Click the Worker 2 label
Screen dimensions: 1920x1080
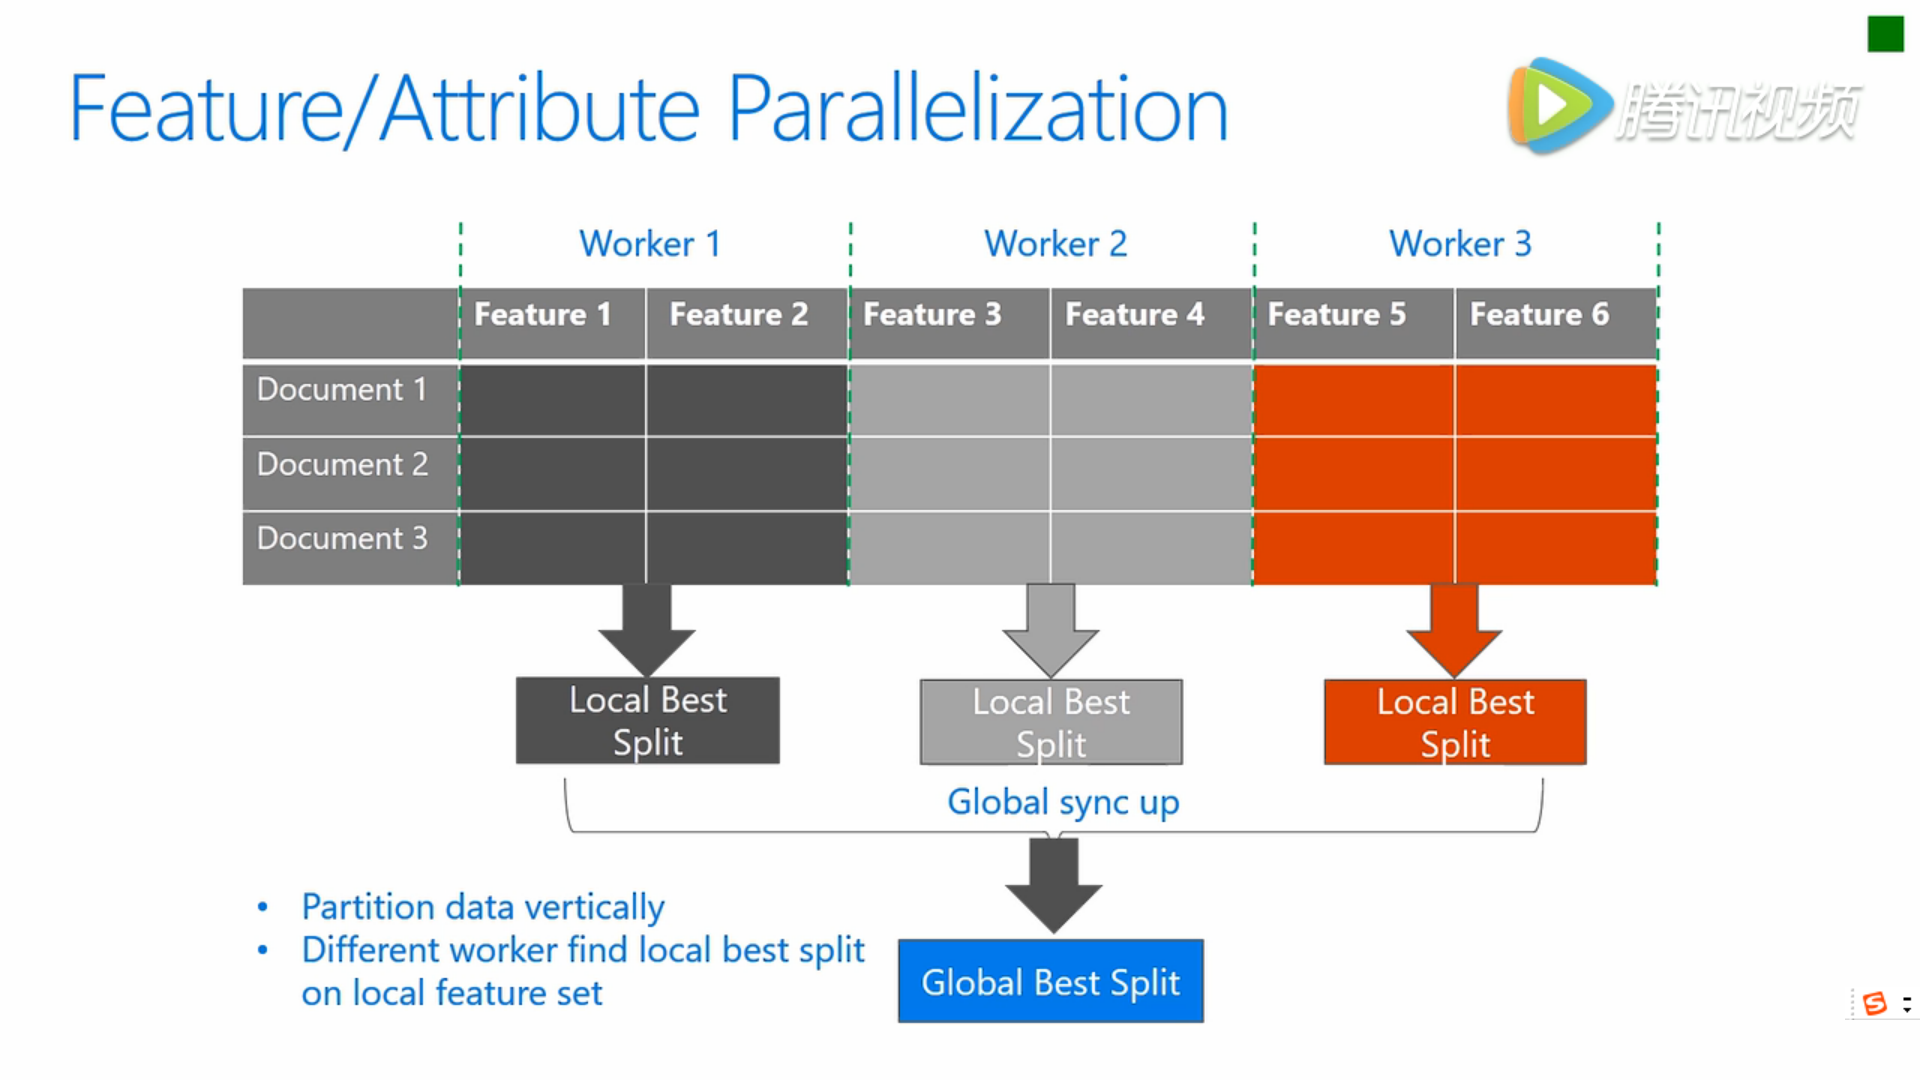tap(1055, 244)
